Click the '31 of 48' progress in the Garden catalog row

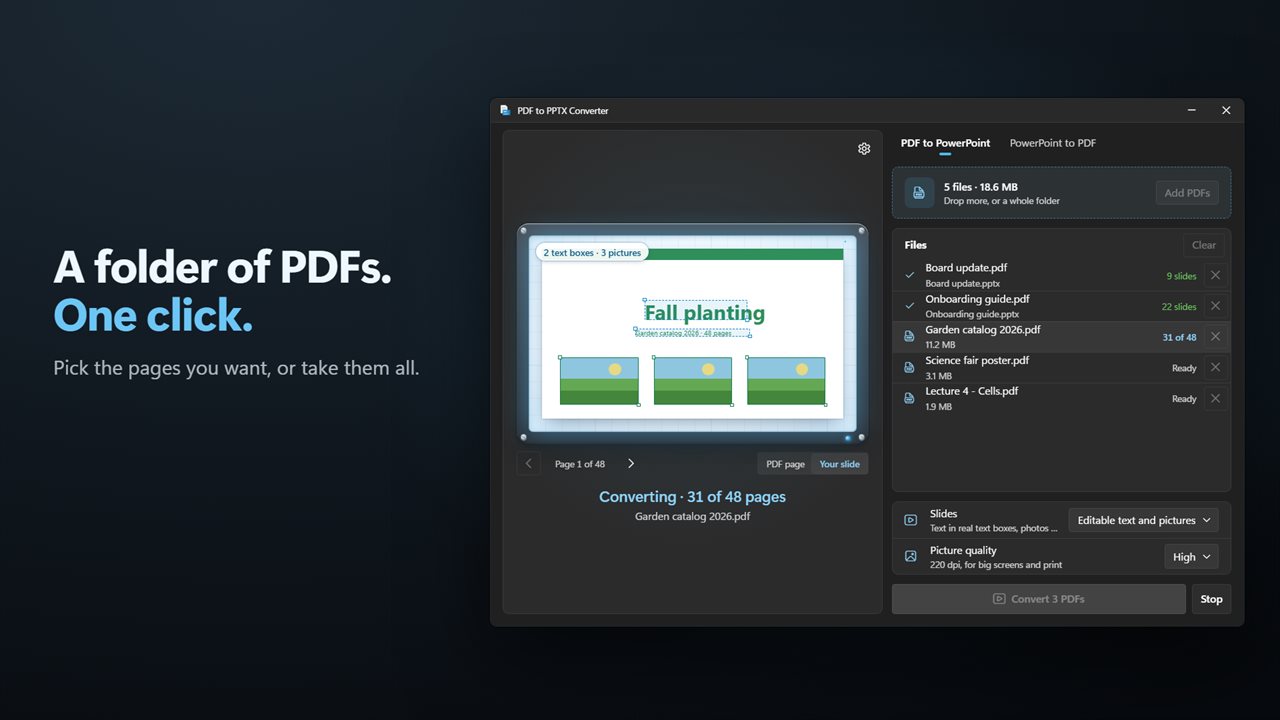tap(1179, 338)
